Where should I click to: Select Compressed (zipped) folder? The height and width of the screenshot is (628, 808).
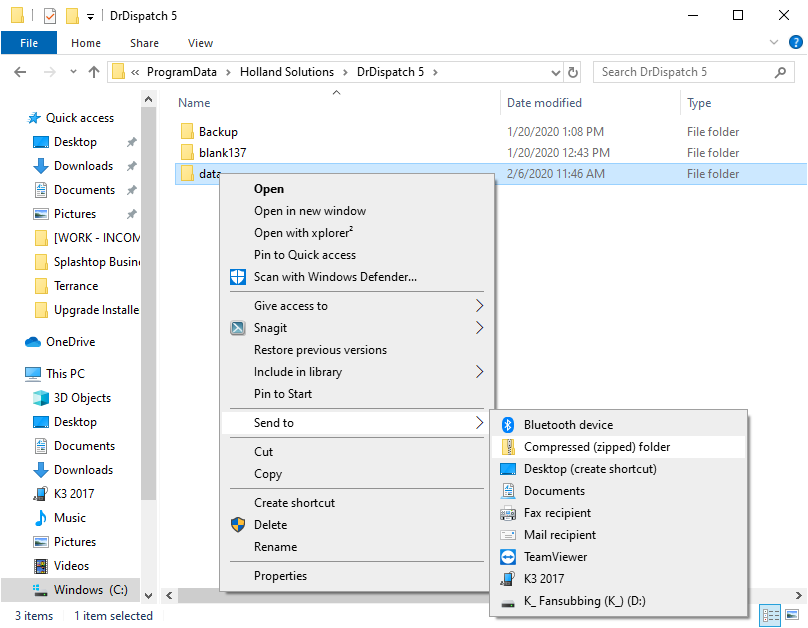tap(618, 447)
